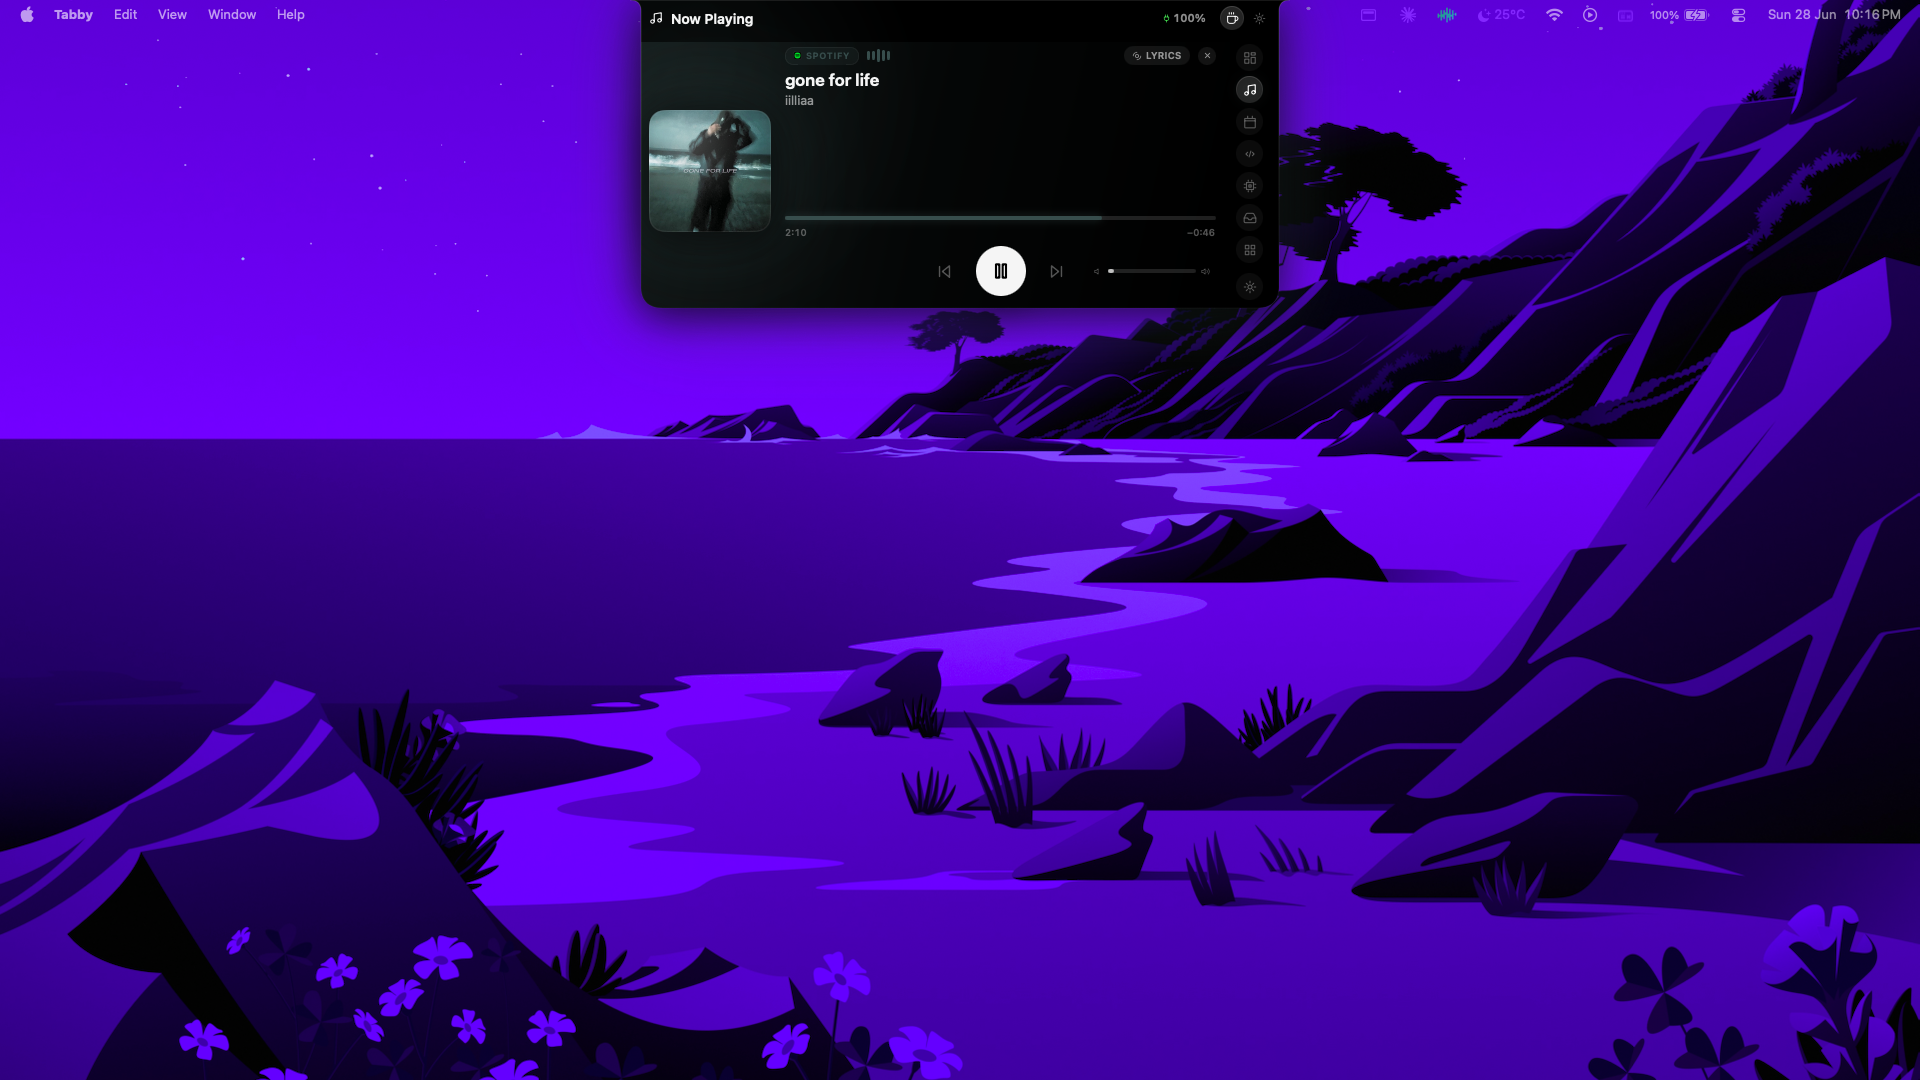Select the music note Now Playing tab
The height and width of the screenshot is (1080, 1920).
[x=1250, y=90]
